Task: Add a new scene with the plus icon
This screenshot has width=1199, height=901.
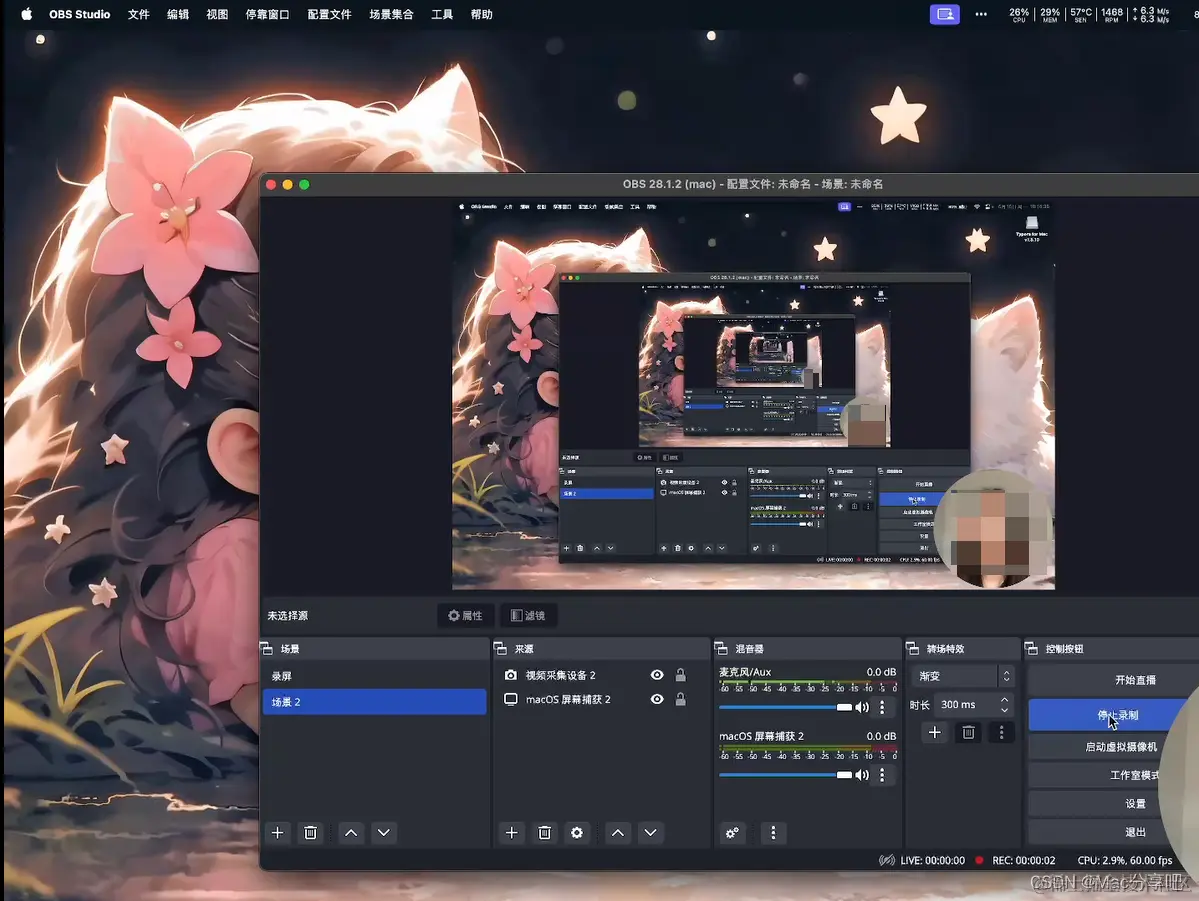Action: (278, 832)
